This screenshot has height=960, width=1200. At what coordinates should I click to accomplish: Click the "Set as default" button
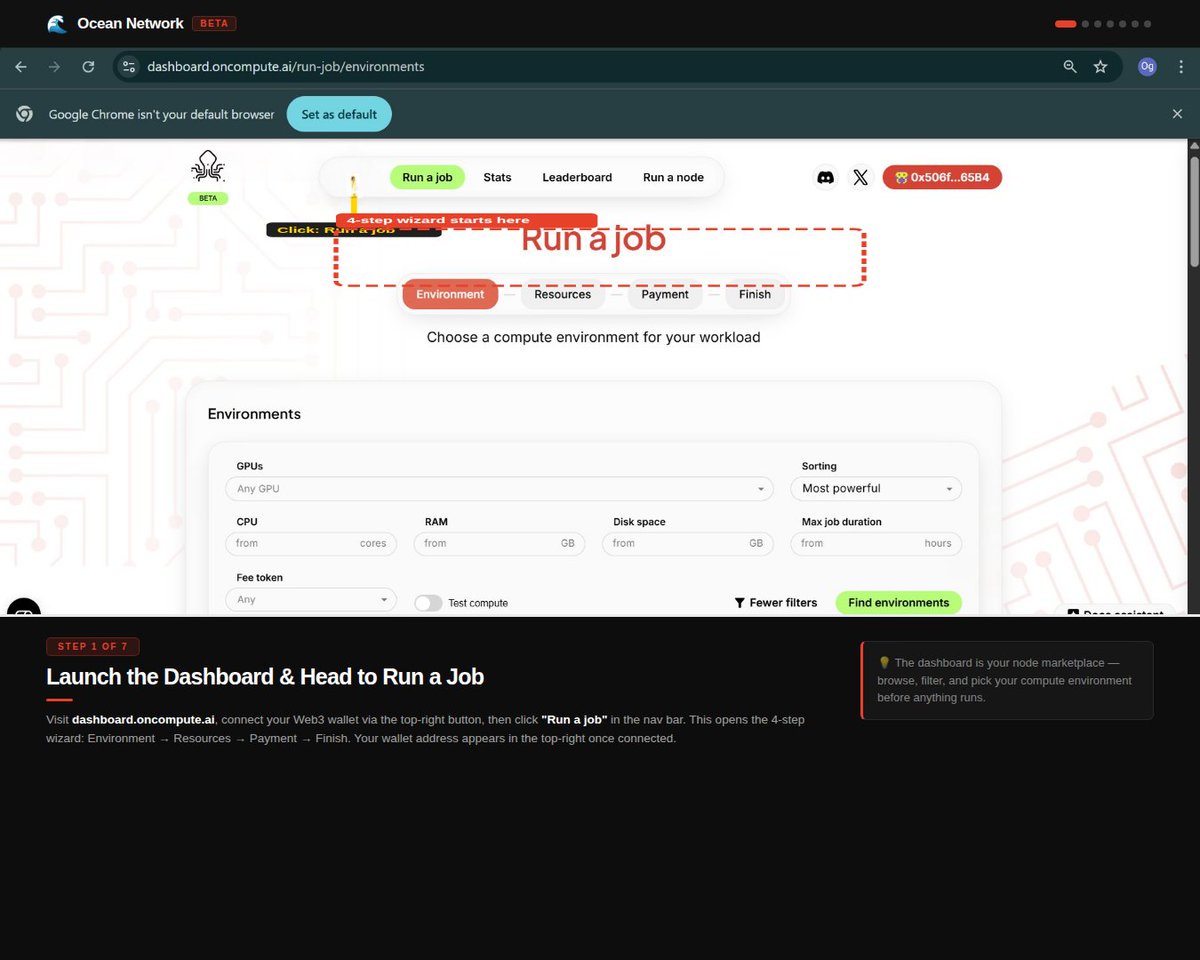(x=339, y=114)
